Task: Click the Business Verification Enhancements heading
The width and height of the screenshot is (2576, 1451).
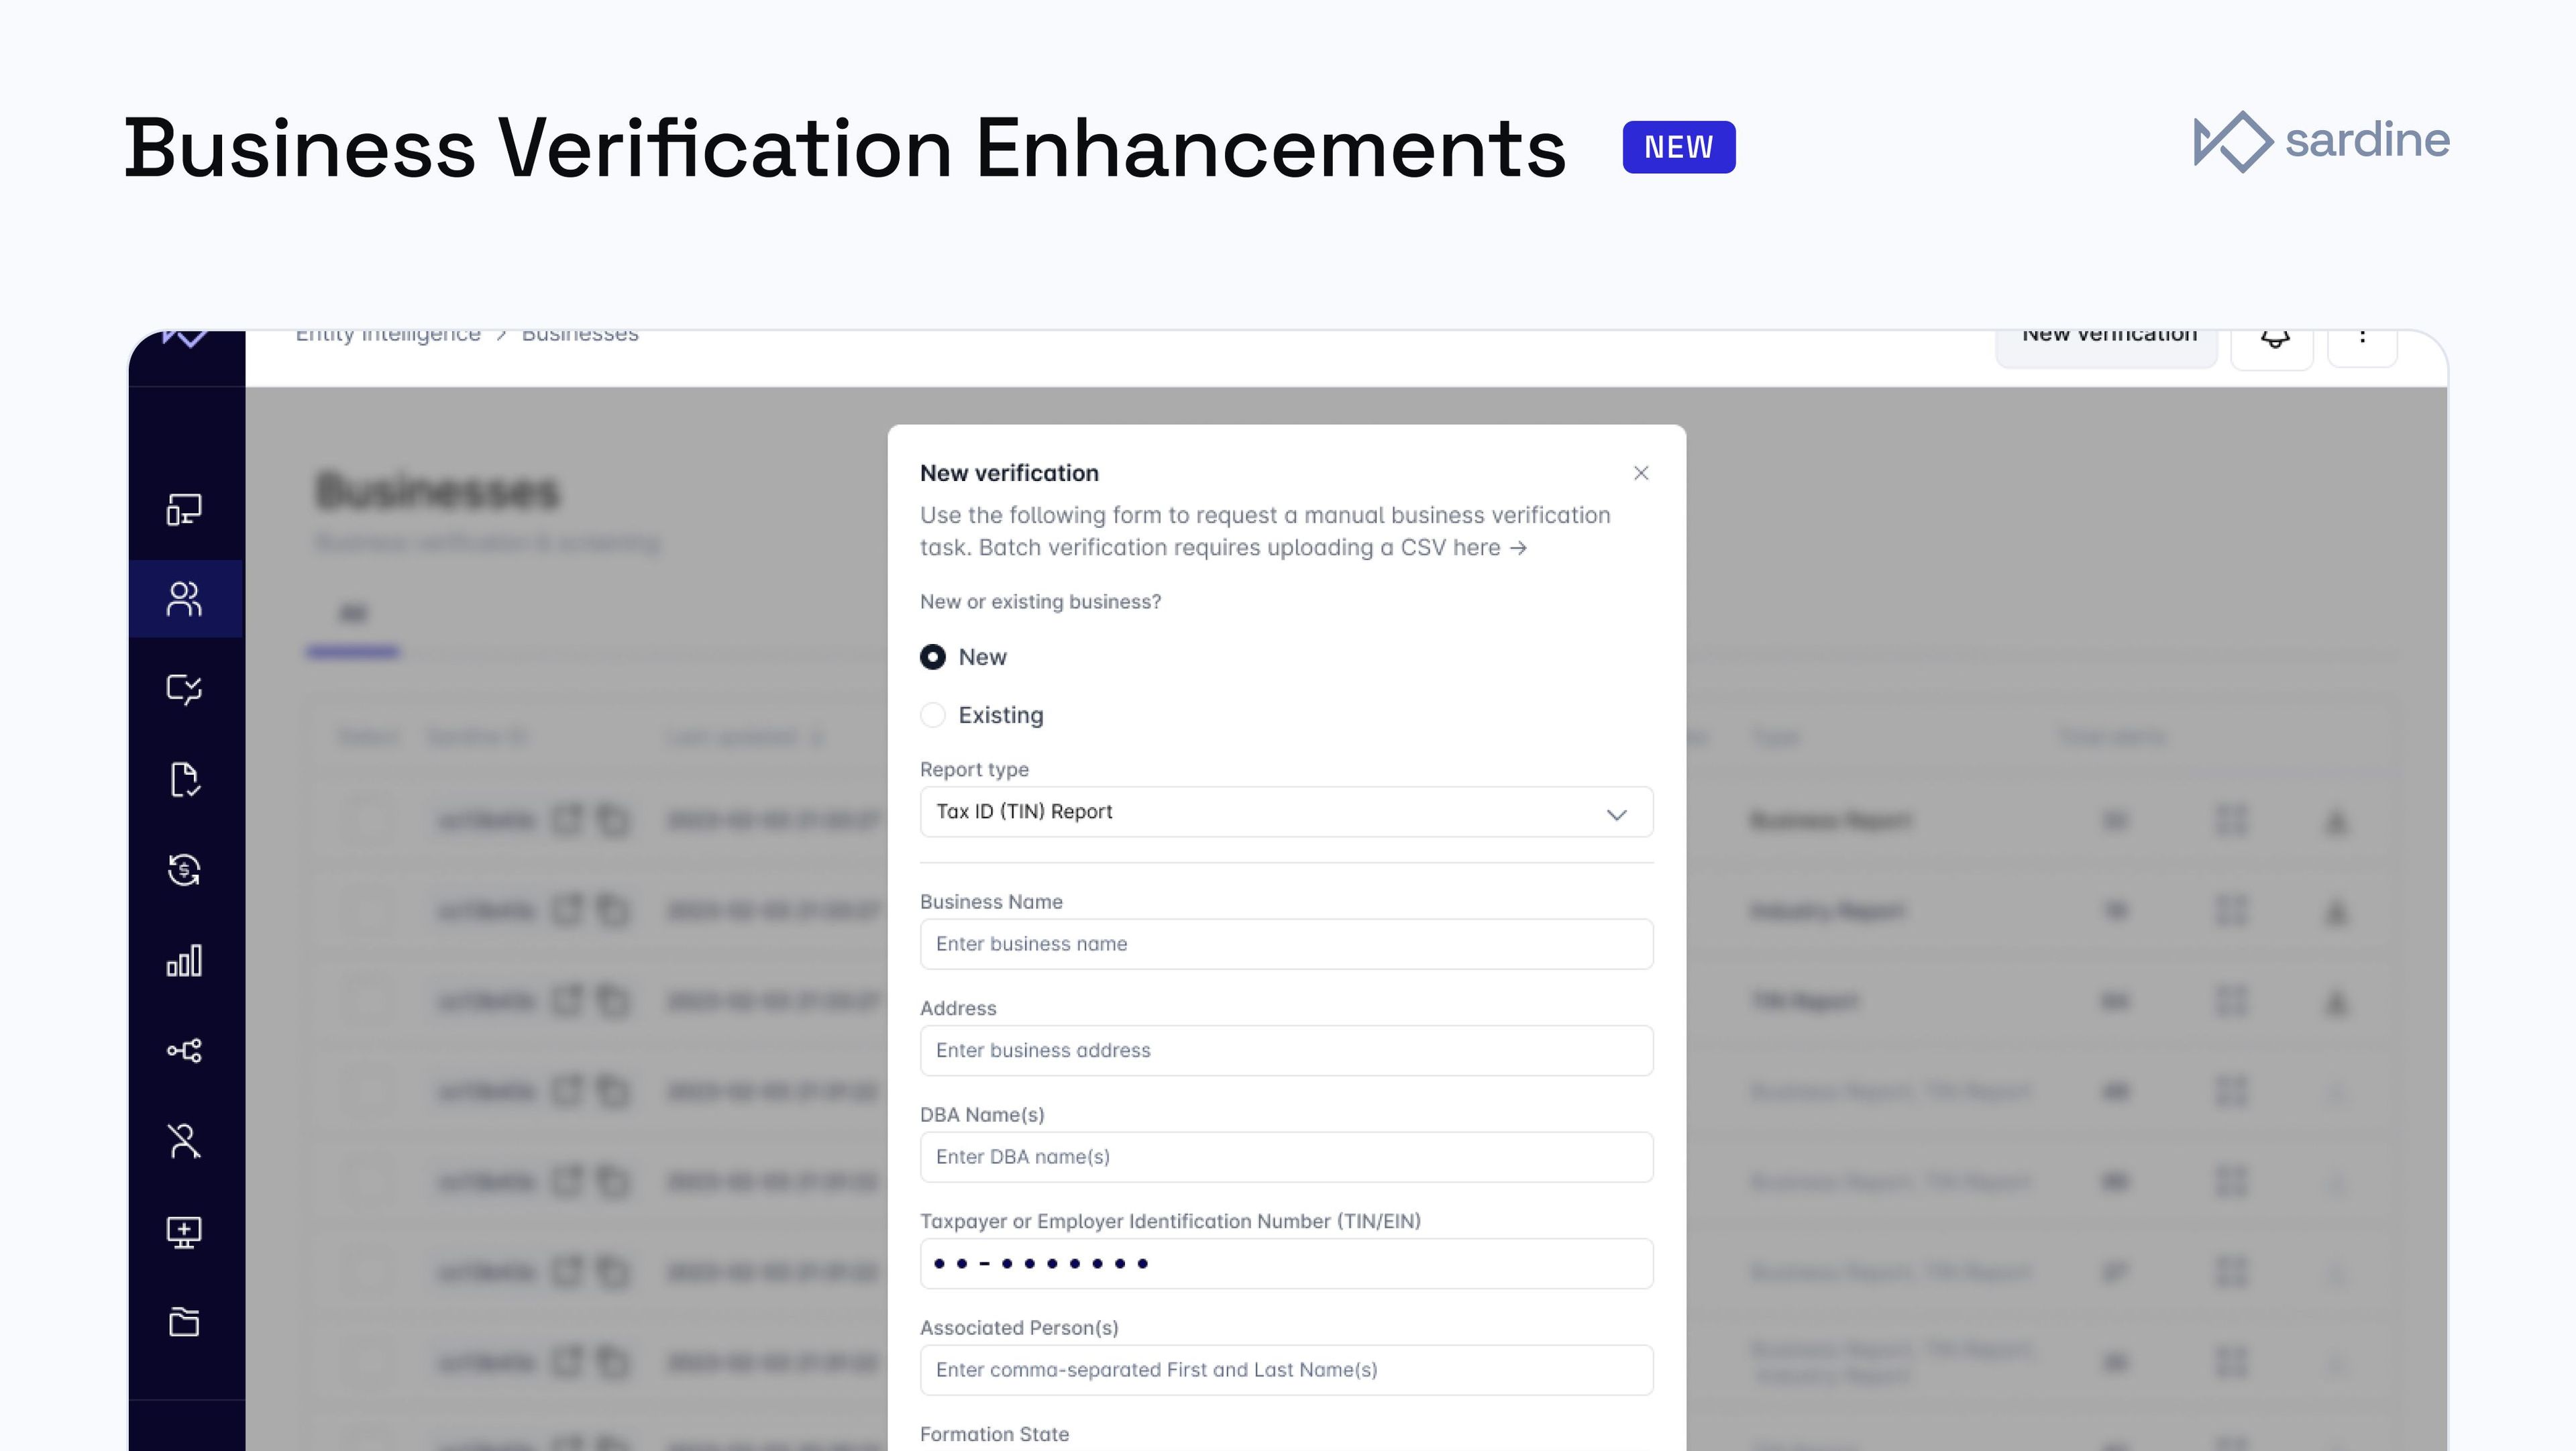Action: 845,148
